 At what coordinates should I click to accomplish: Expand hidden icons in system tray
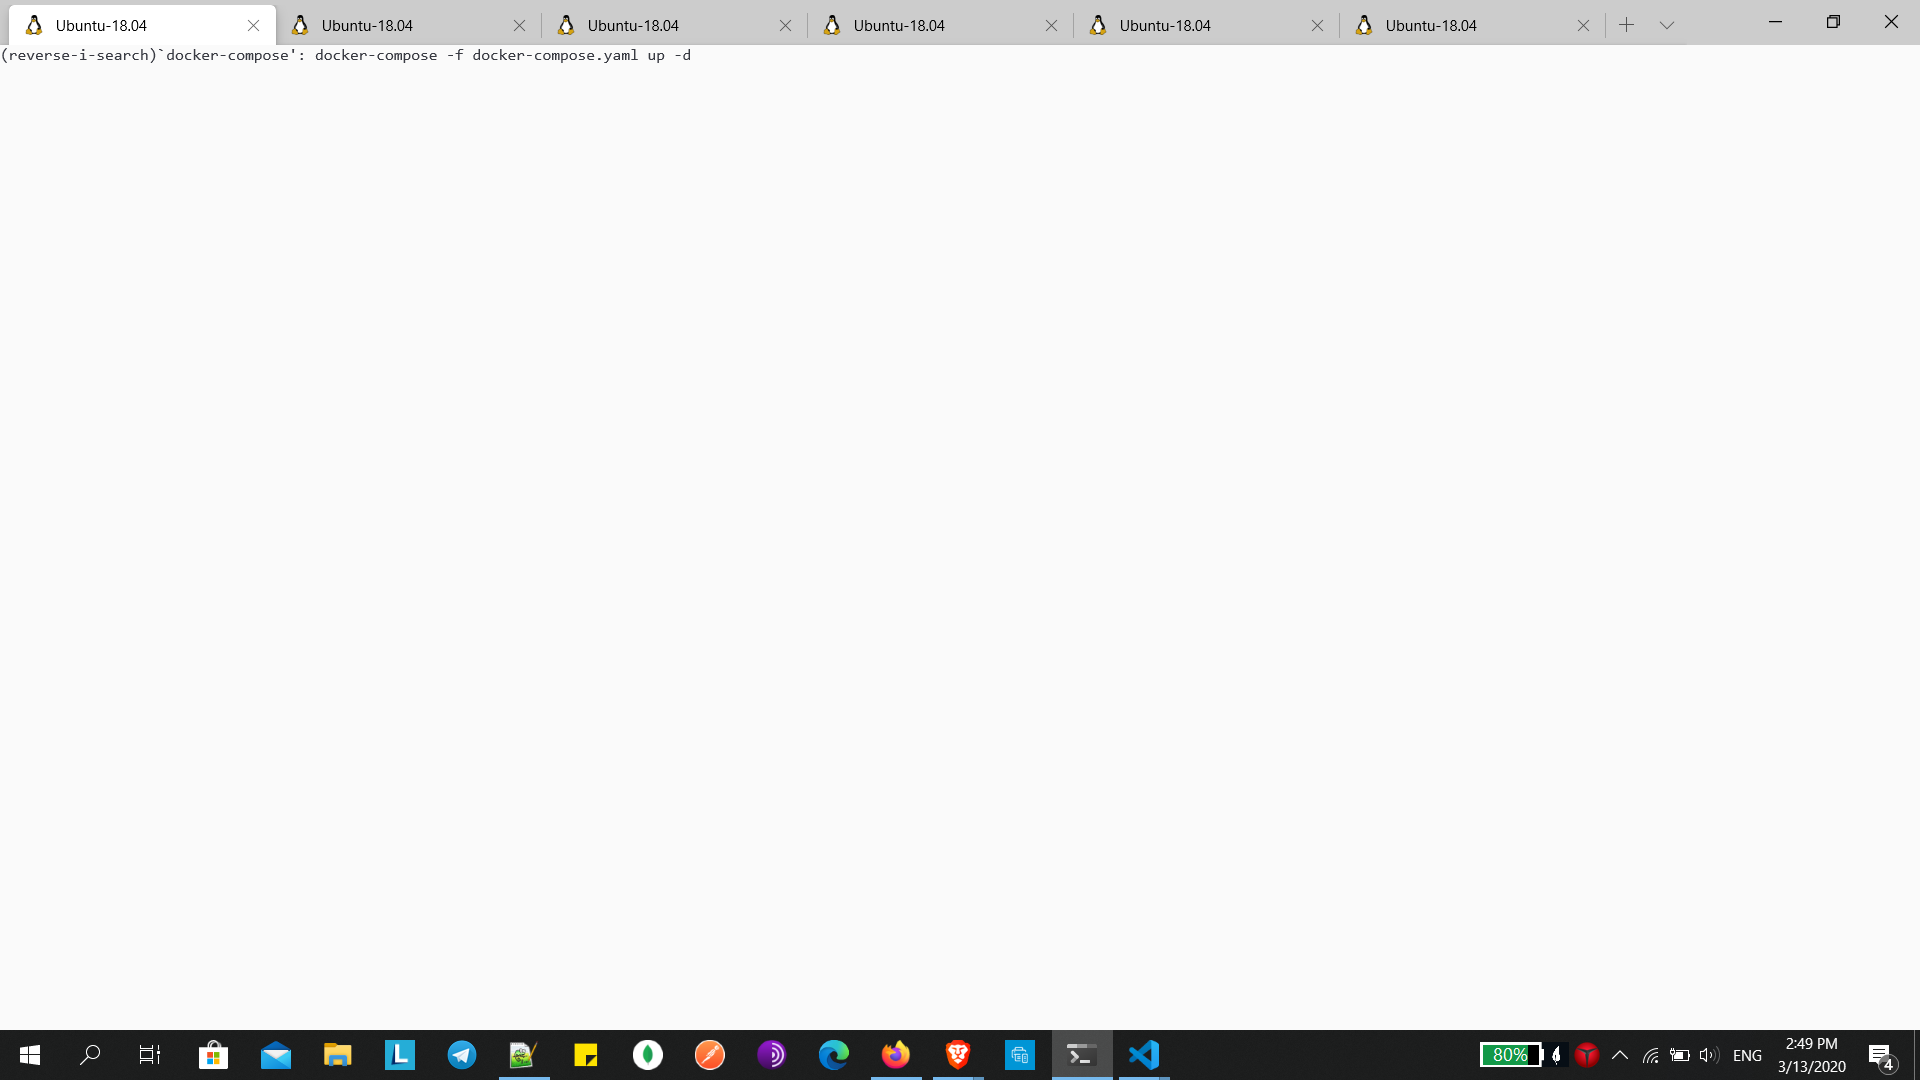[x=1620, y=1055]
